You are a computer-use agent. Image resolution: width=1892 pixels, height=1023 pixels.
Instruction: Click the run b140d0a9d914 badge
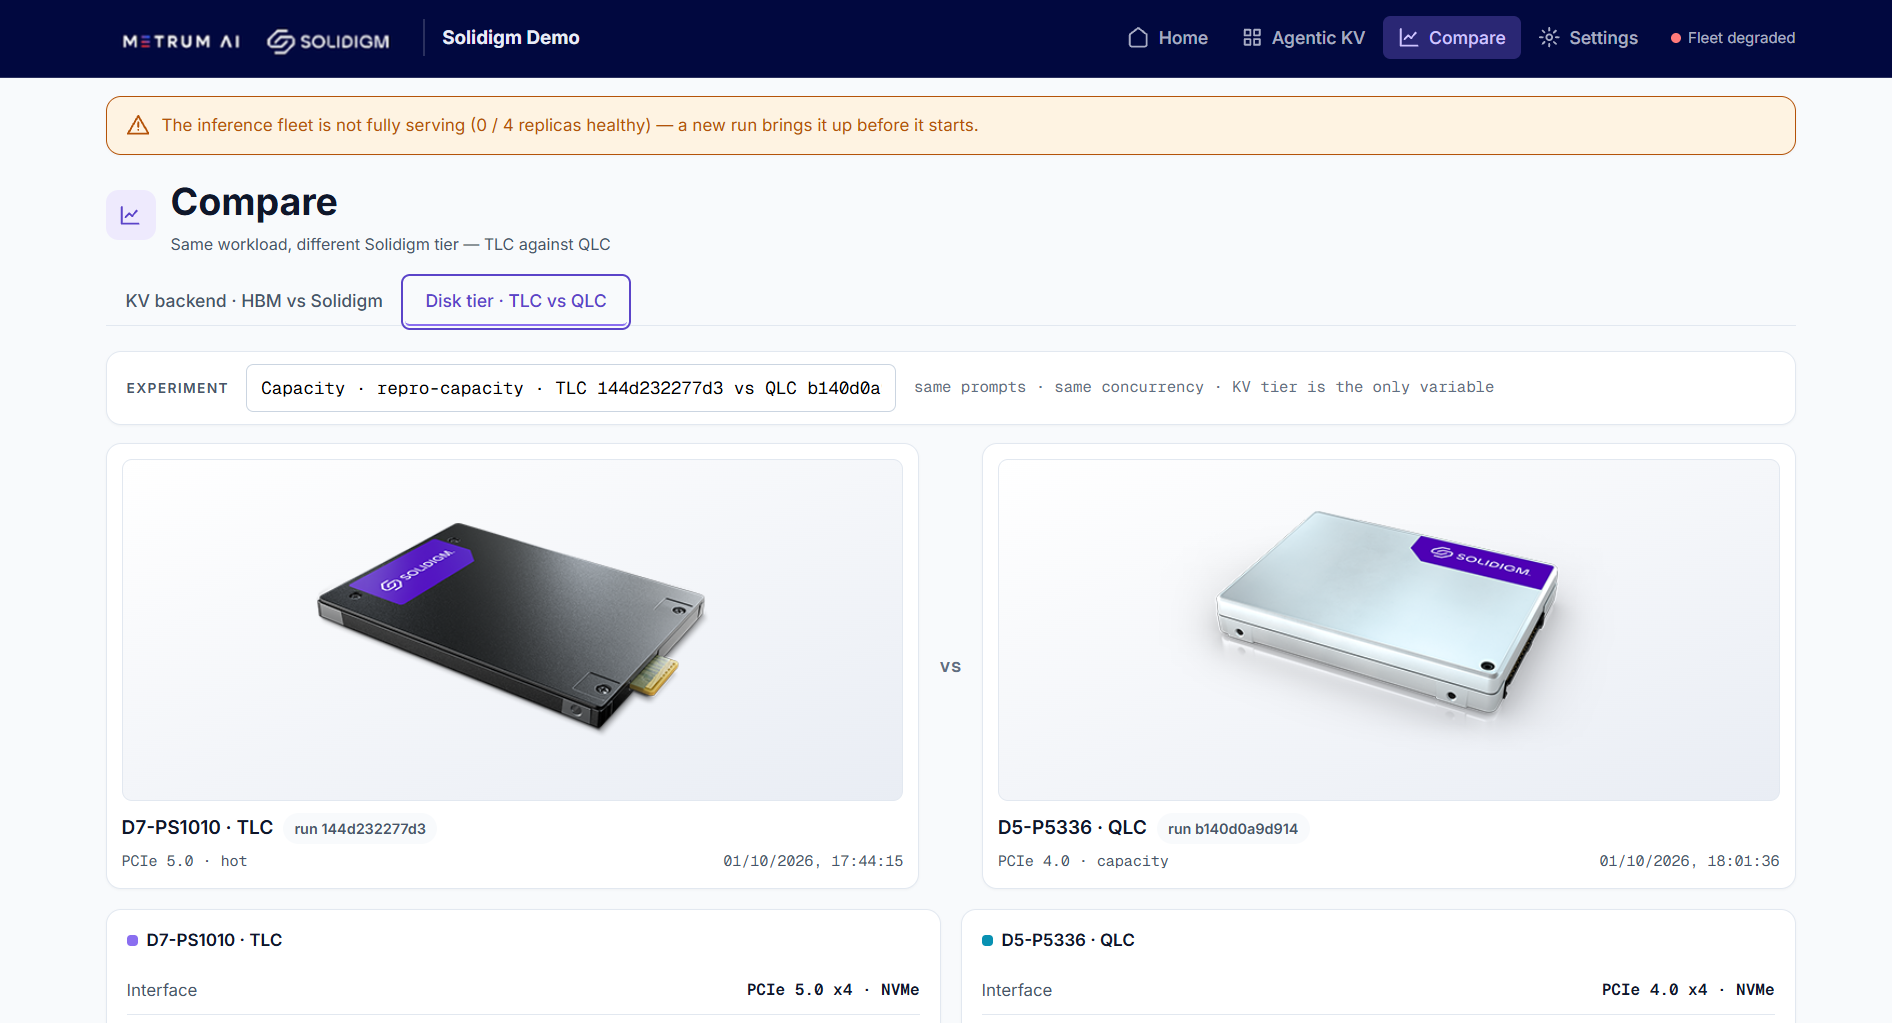point(1233,829)
